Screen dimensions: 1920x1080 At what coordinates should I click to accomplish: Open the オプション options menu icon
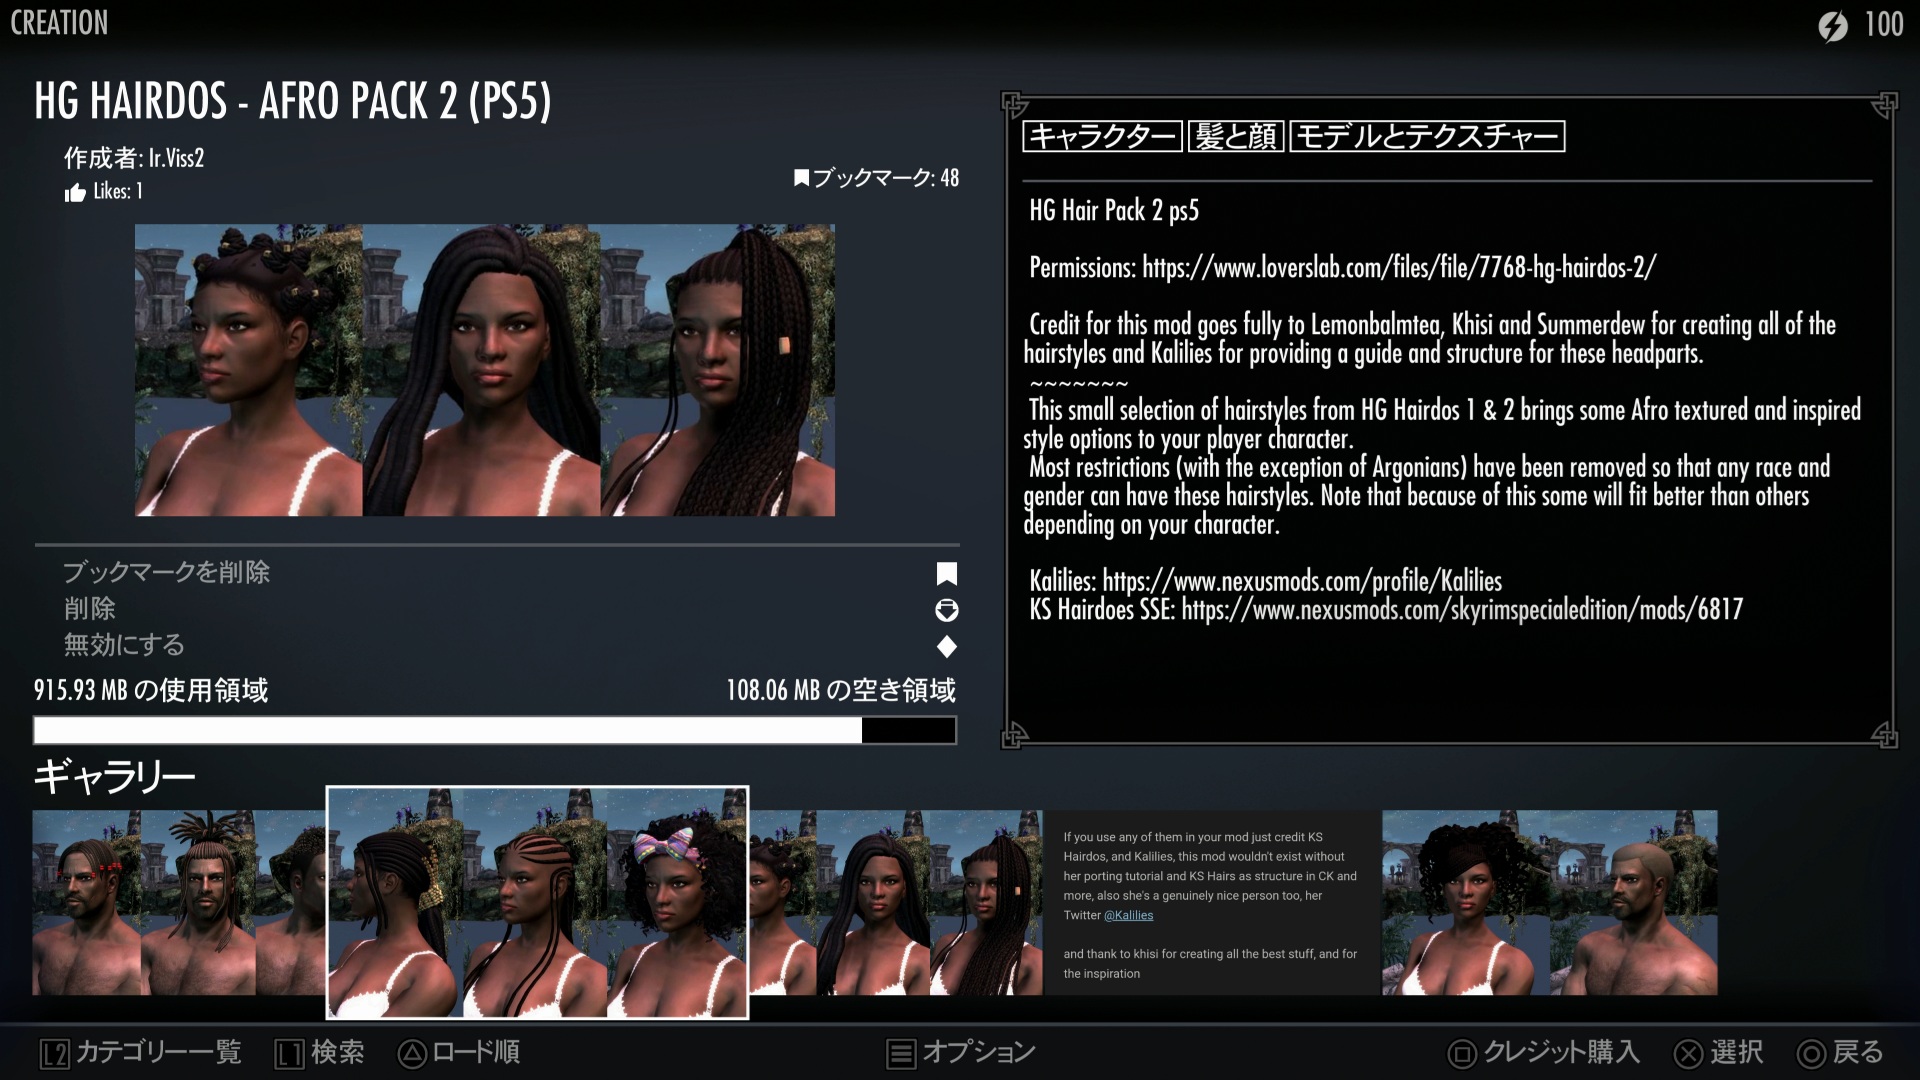(901, 1053)
